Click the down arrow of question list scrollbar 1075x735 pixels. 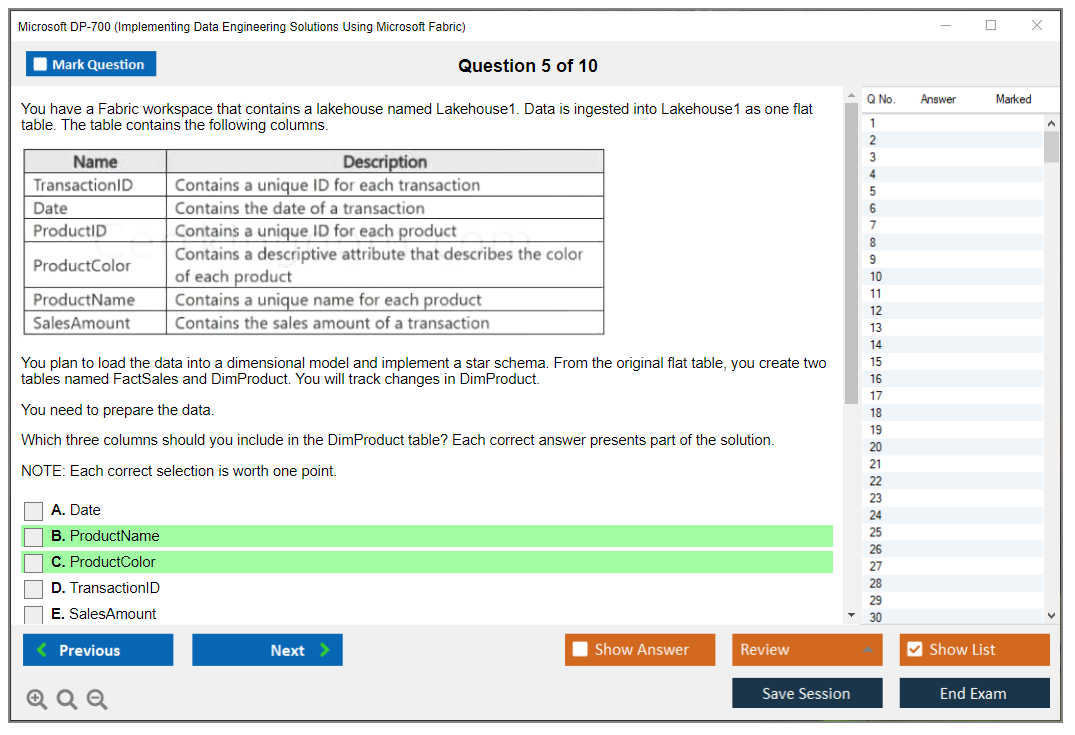click(1051, 614)
